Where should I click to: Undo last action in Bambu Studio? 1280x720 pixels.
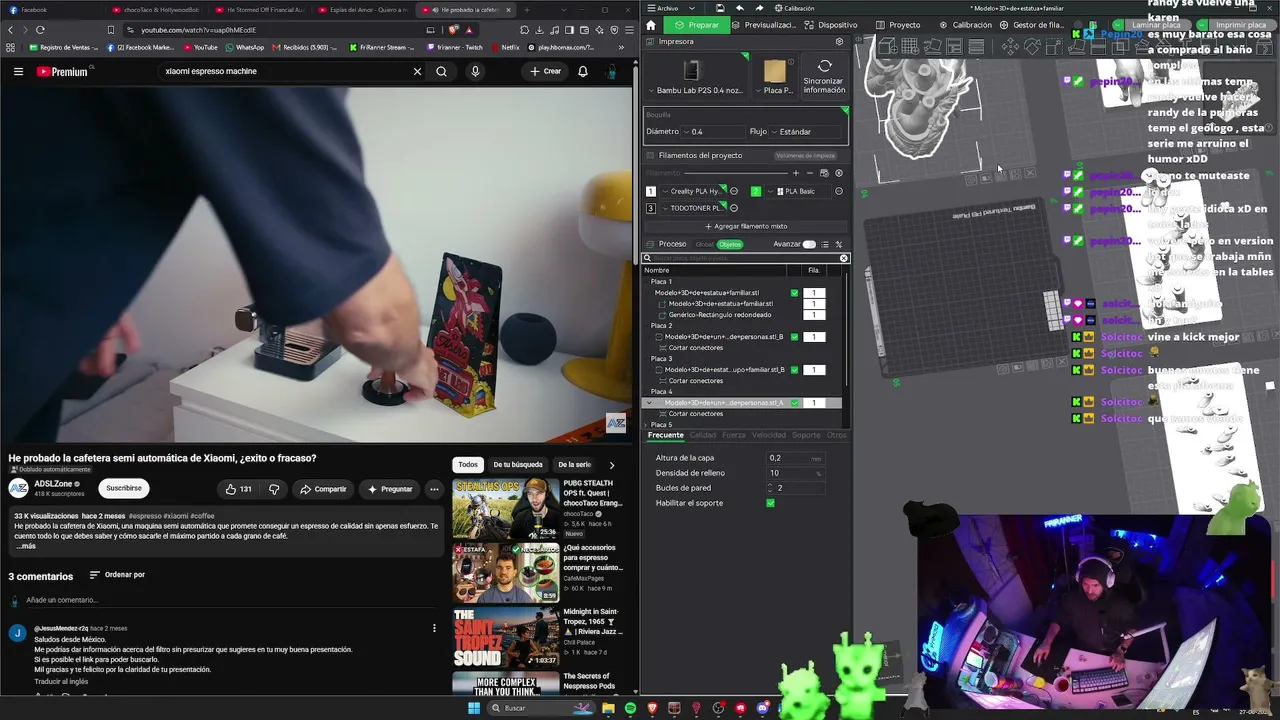739,8
